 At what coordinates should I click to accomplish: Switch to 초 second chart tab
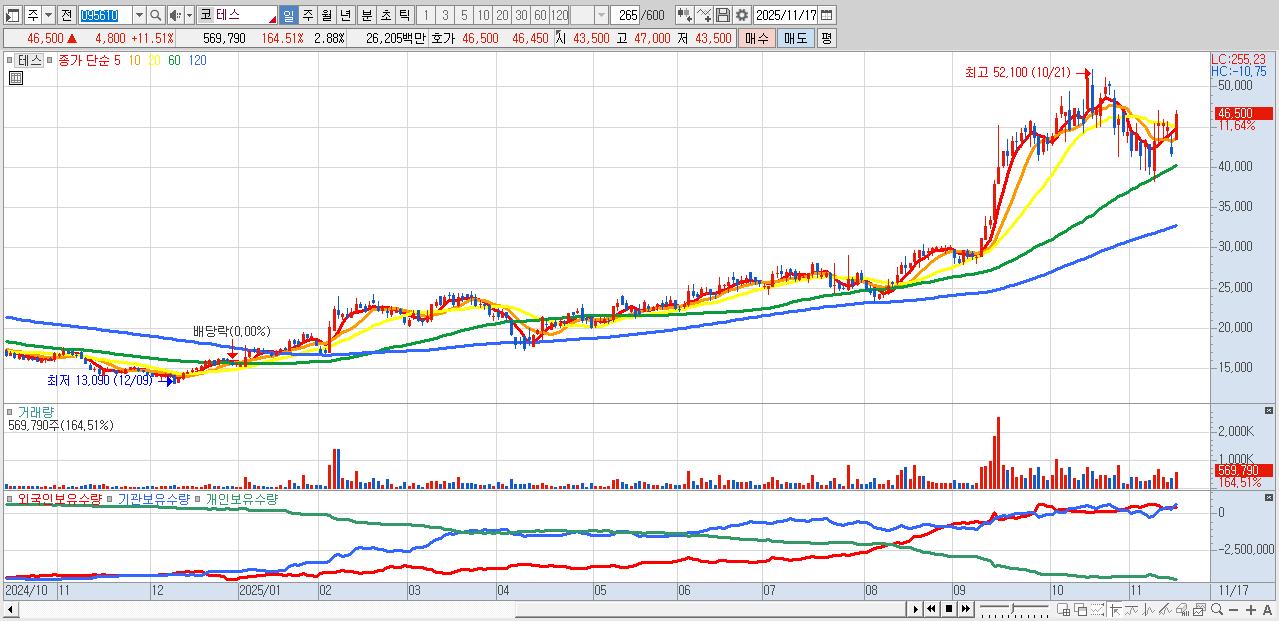point(386,15)
